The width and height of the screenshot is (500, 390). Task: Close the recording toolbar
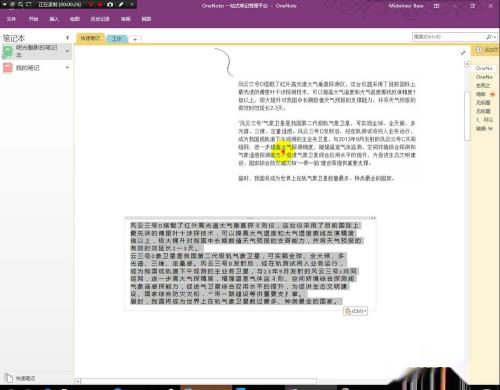(132, 4)
